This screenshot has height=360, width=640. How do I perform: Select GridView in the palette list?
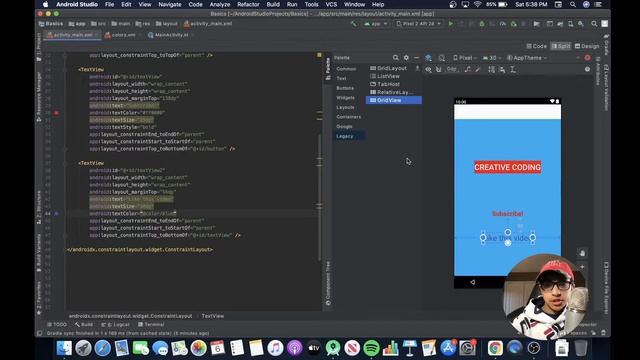[x=393, y=100]
